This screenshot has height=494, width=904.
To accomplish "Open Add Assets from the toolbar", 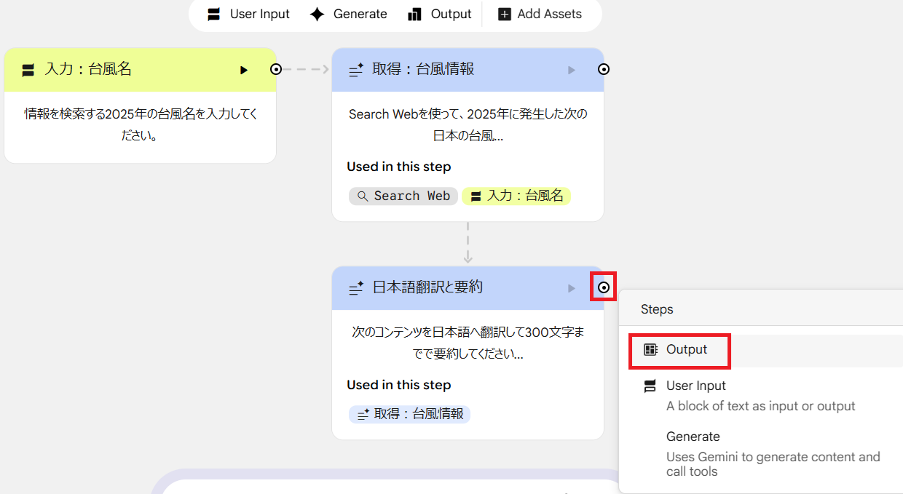I will [x=539, y=14].
